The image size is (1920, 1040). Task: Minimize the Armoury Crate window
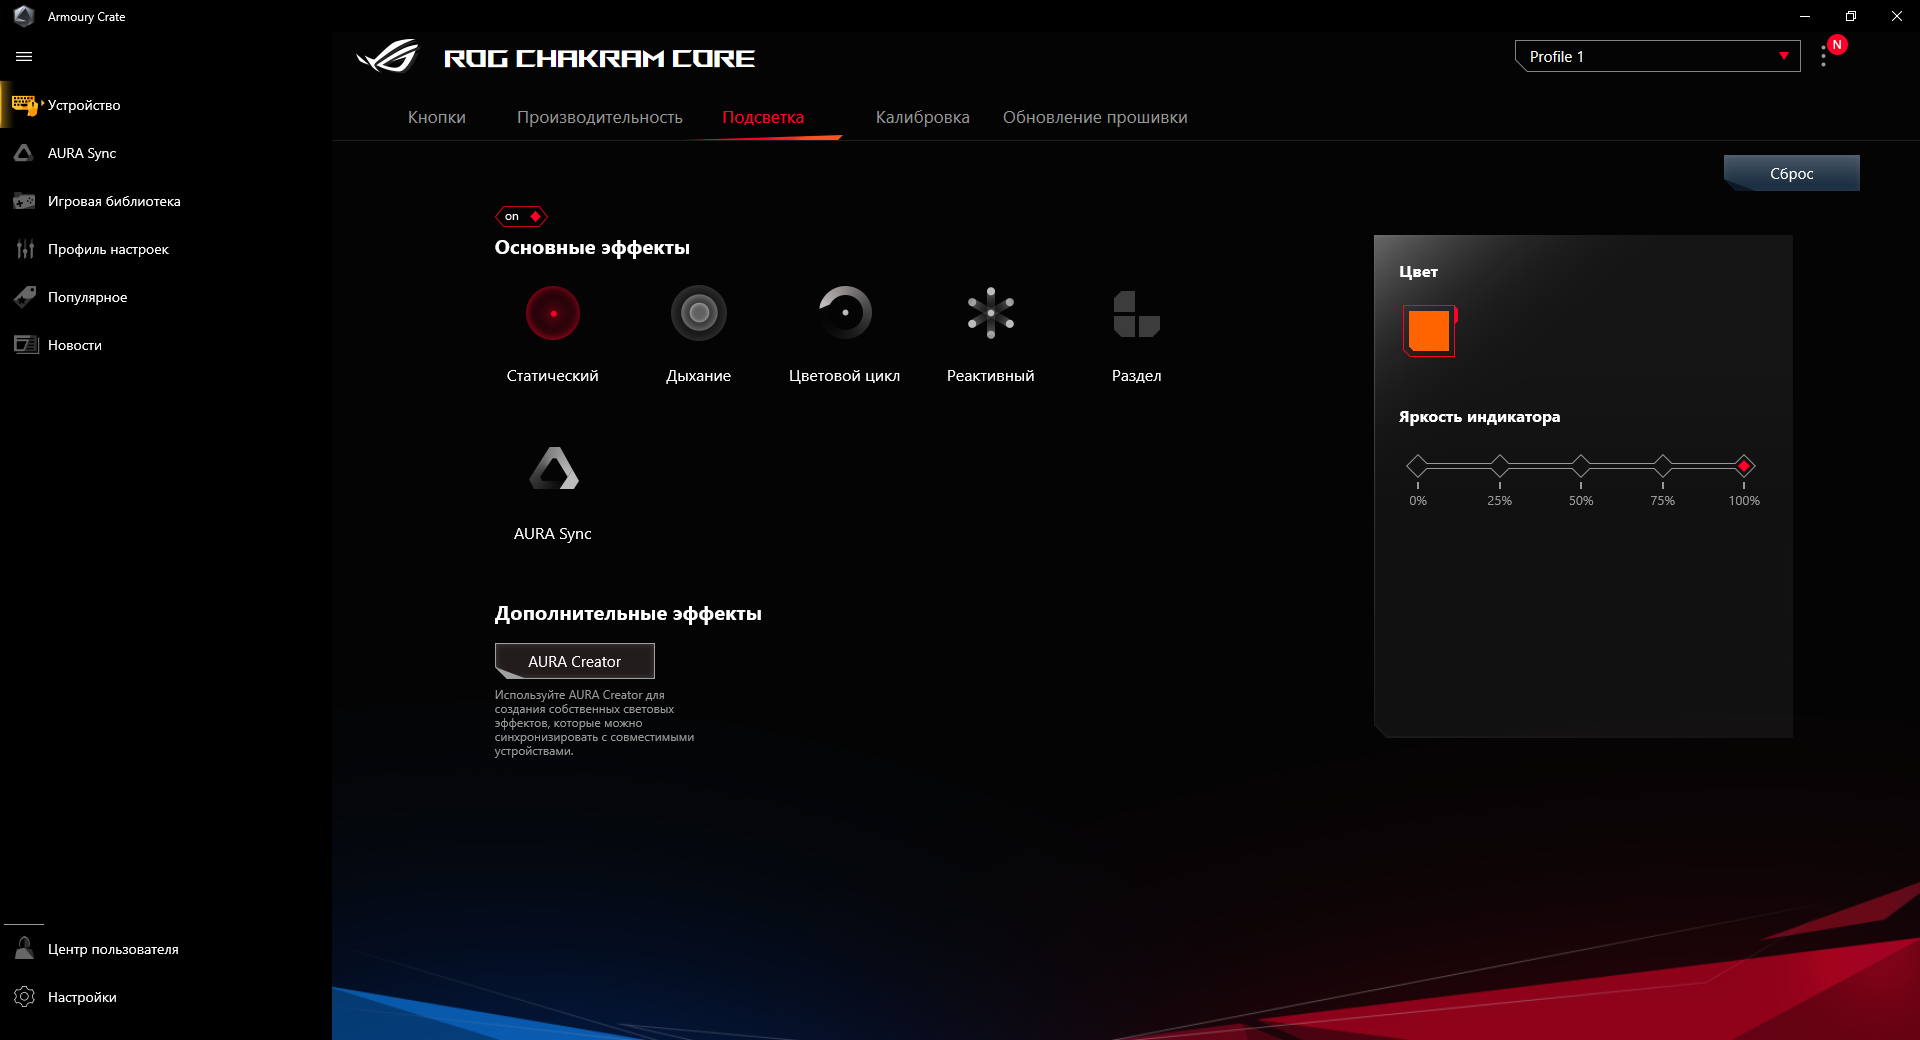click(x=1805, y=16)
